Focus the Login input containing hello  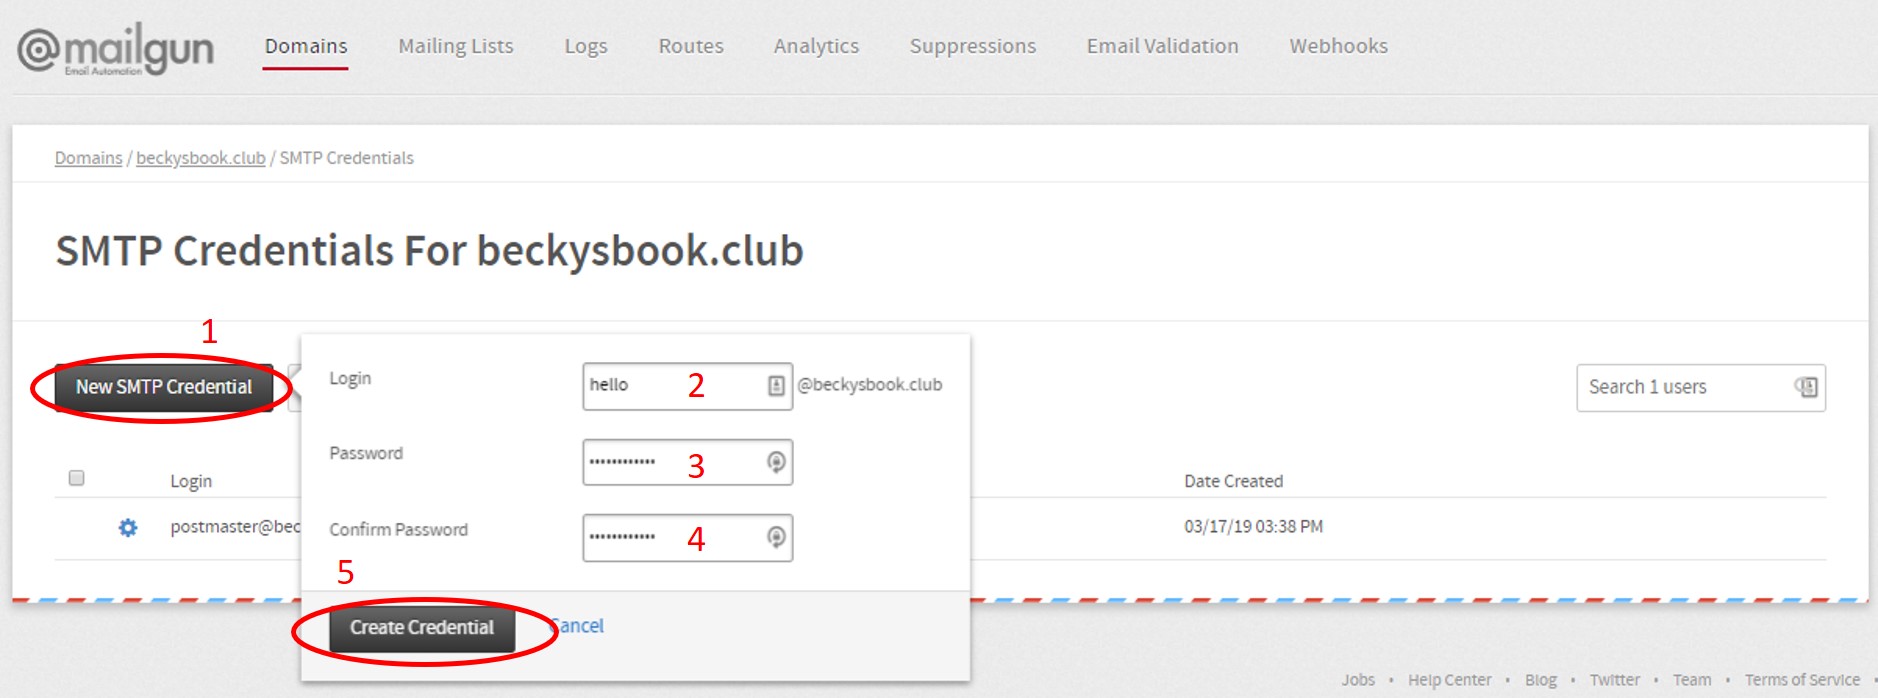click(x=688, y=386)
